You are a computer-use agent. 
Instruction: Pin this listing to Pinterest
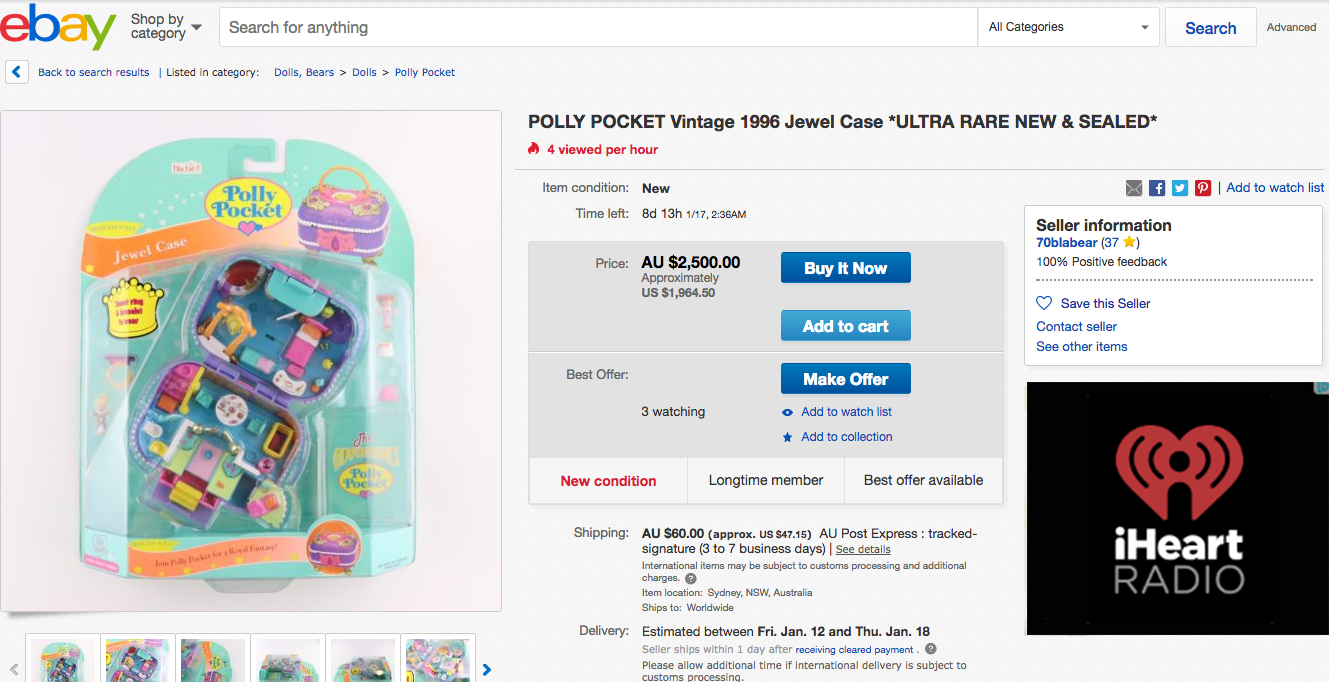point(1202,187)
